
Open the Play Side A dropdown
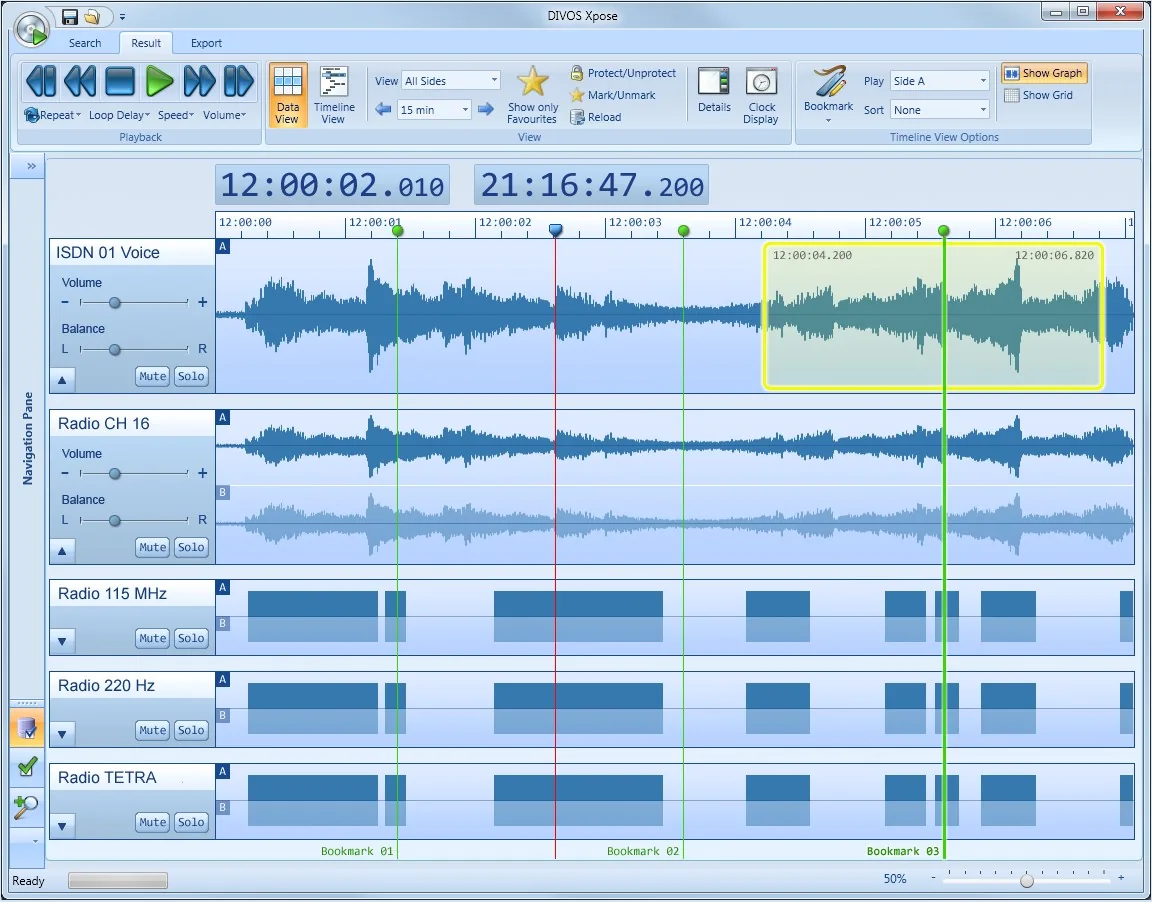tap(940, 81)
